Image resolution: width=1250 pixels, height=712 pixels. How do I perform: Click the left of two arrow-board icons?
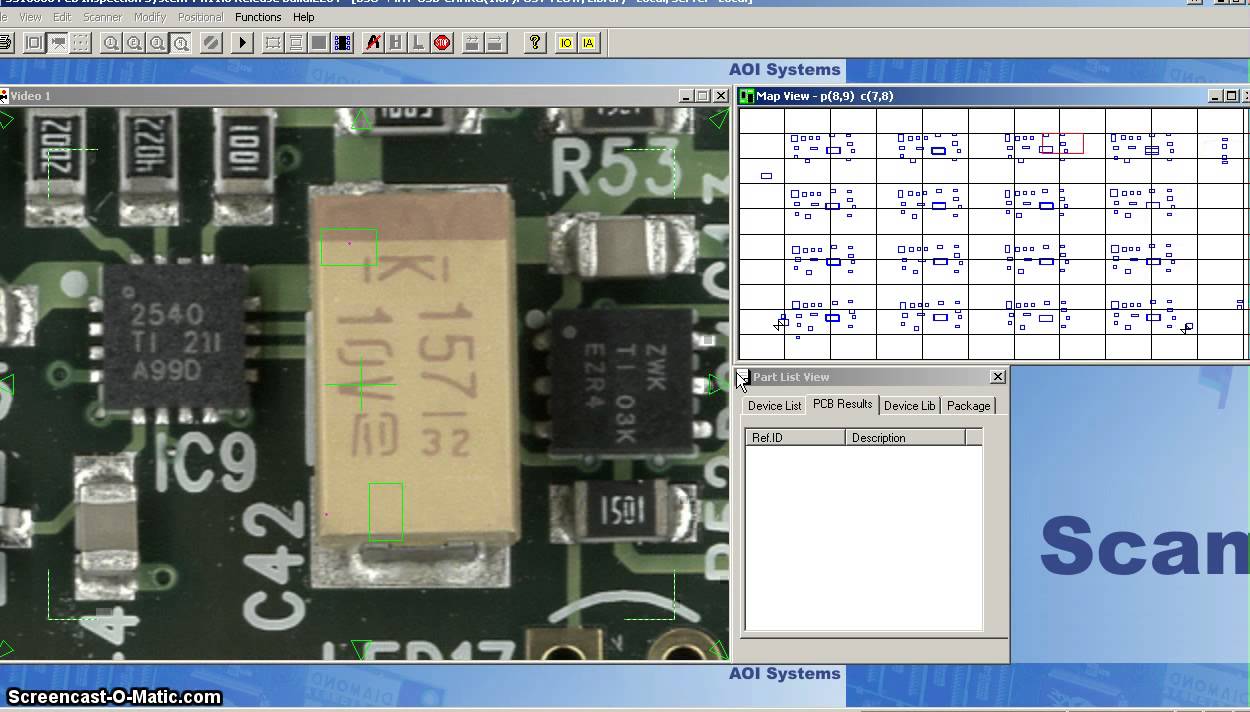click(x=472, y=43)
